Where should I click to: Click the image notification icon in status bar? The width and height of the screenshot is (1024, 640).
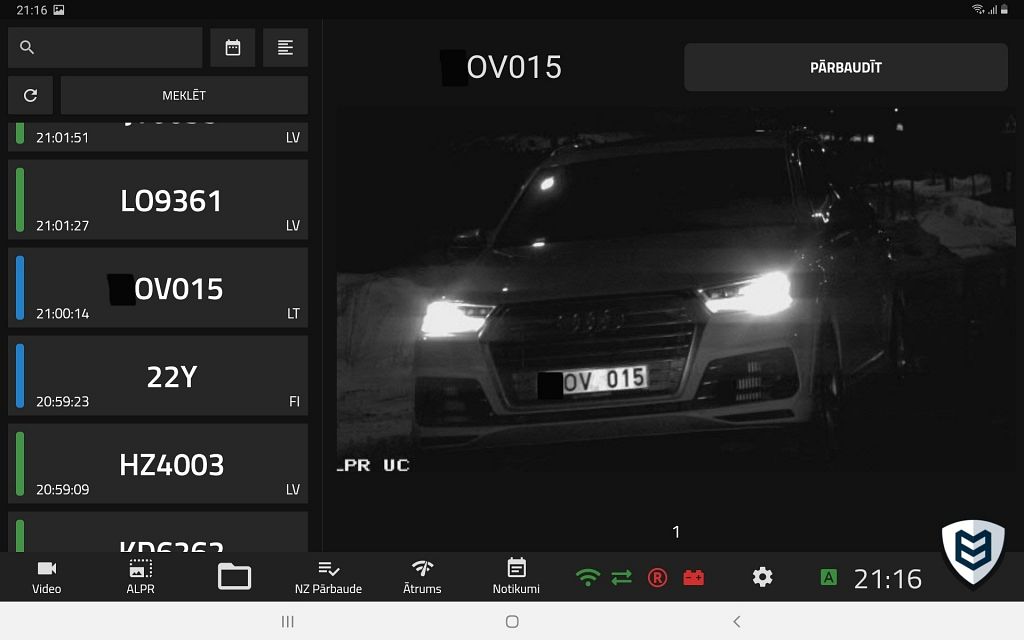[x=59, y=10]
